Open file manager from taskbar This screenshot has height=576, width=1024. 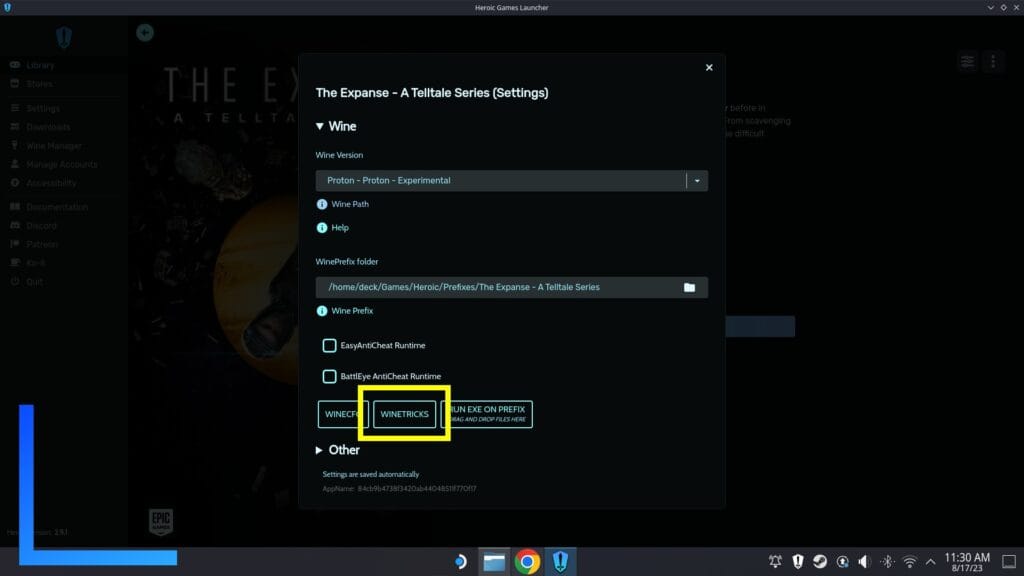[494, 562]
